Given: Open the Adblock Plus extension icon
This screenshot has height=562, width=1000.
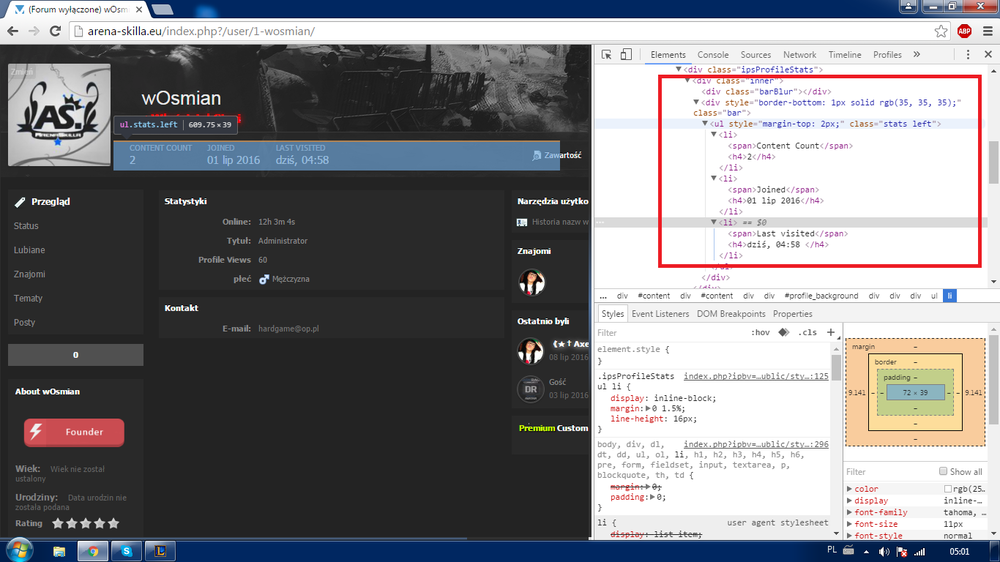Looking at the screenshot, I should [965, 31].
